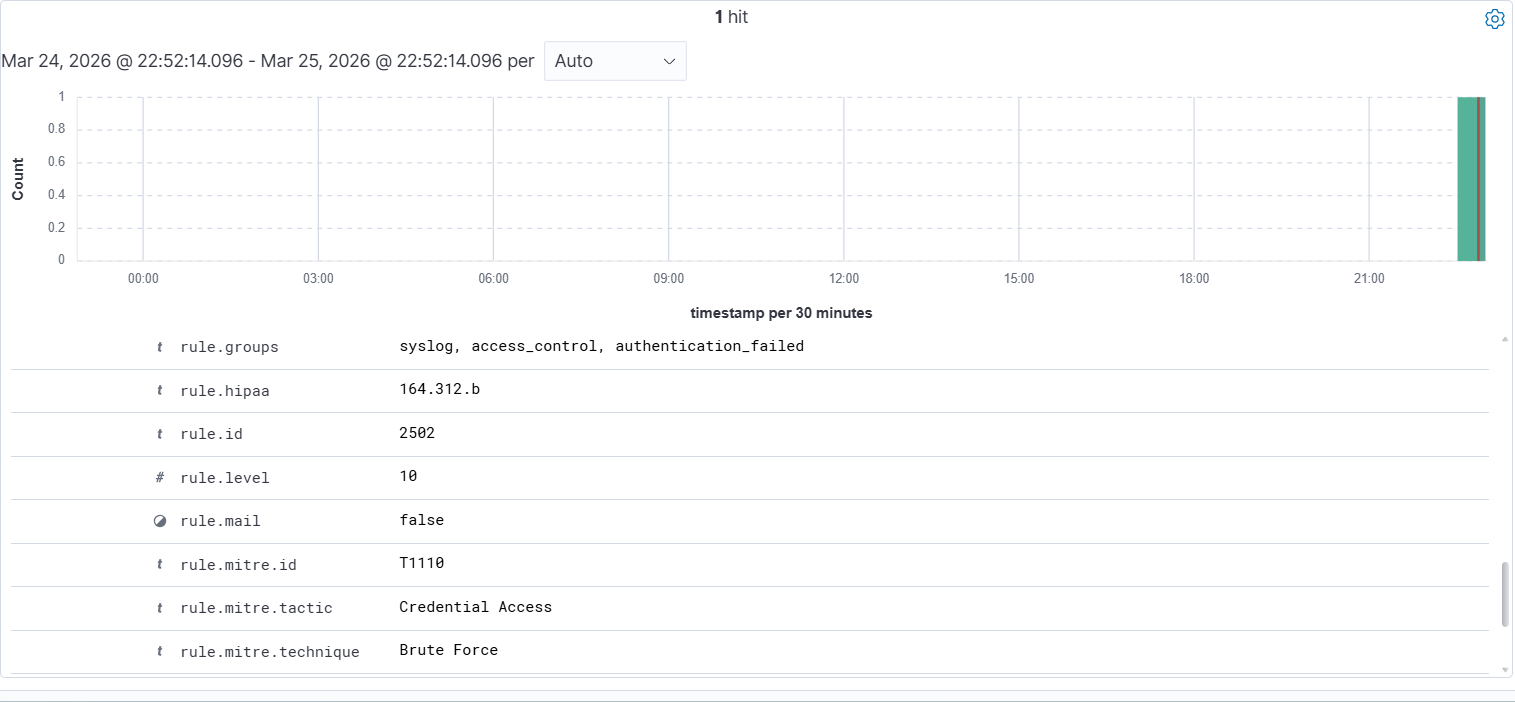Image resolution: width=1515 pixels, height=702 pixels.
Task: Click the type icon next to rule.id
Action: point(160,434)
